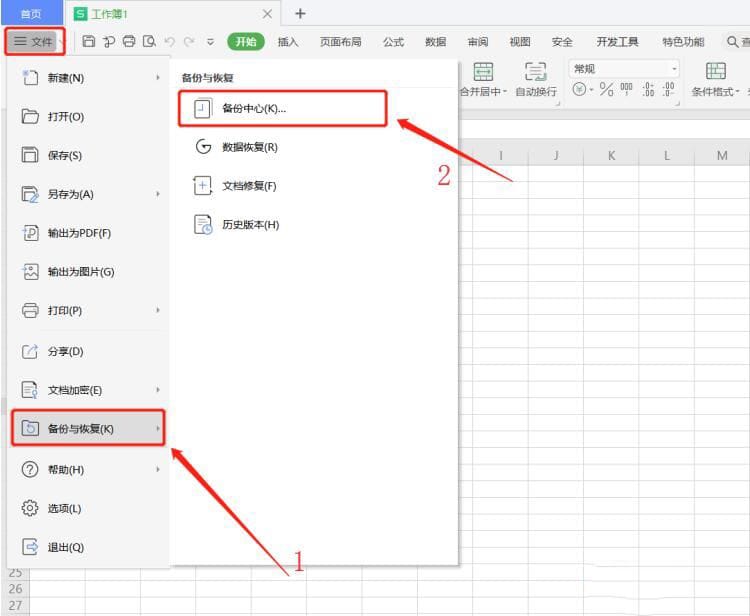Click 文档修复(F) submenu item
This screenshot has width=750, height=616.
point(282,186)
